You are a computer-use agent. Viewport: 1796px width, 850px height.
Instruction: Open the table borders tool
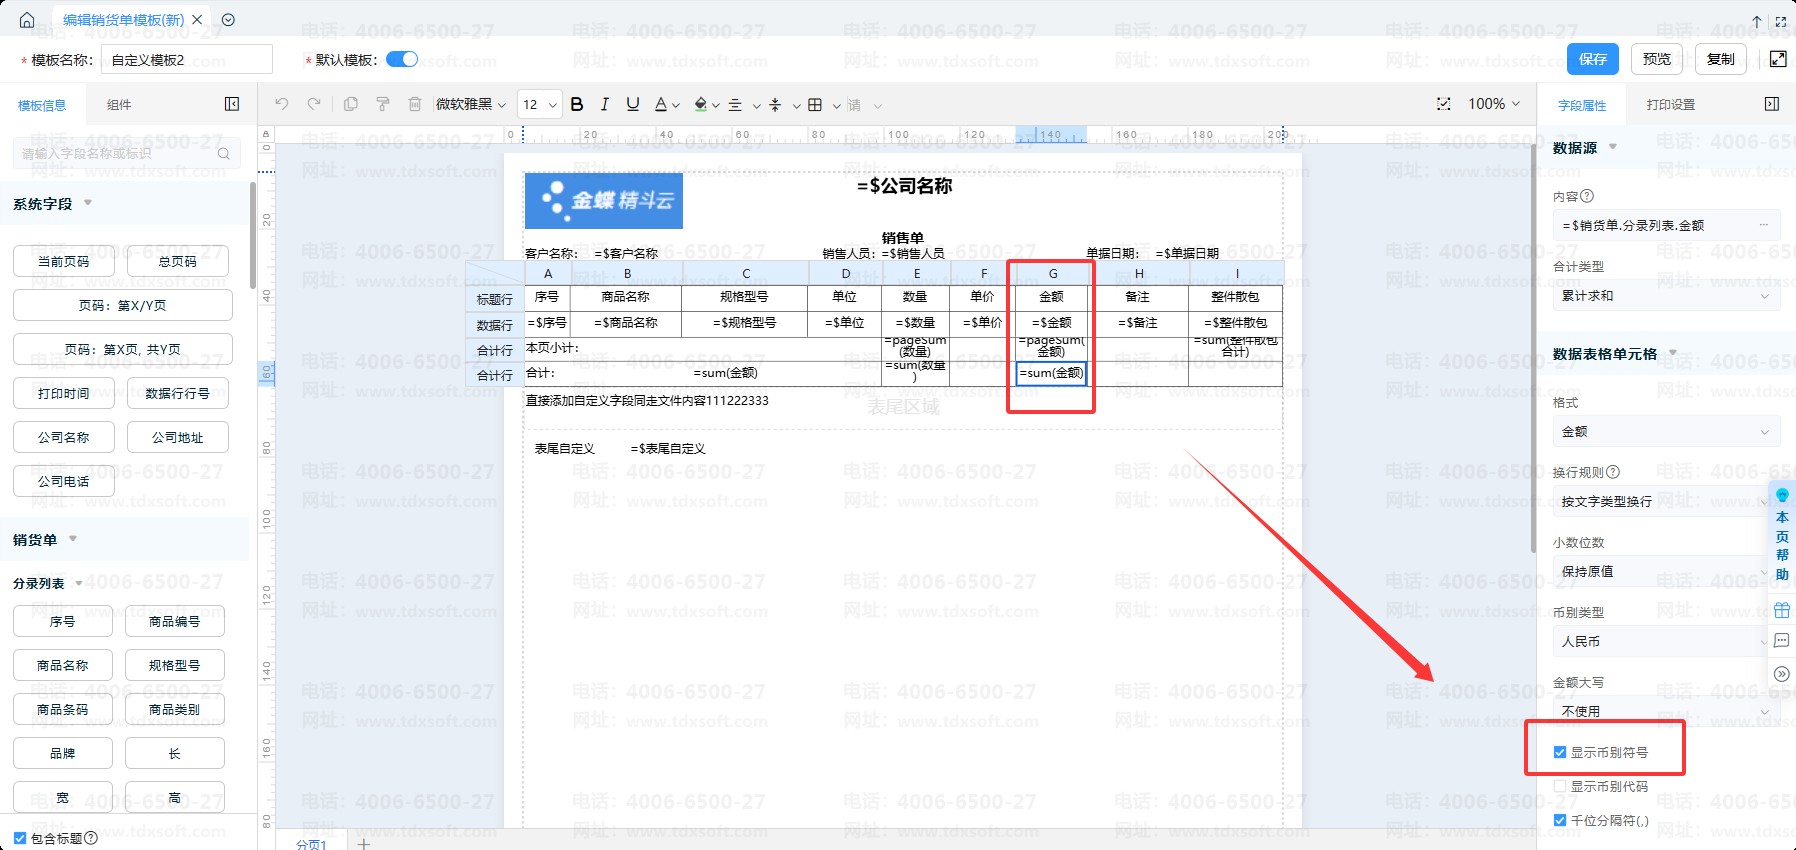pos(815,104)
